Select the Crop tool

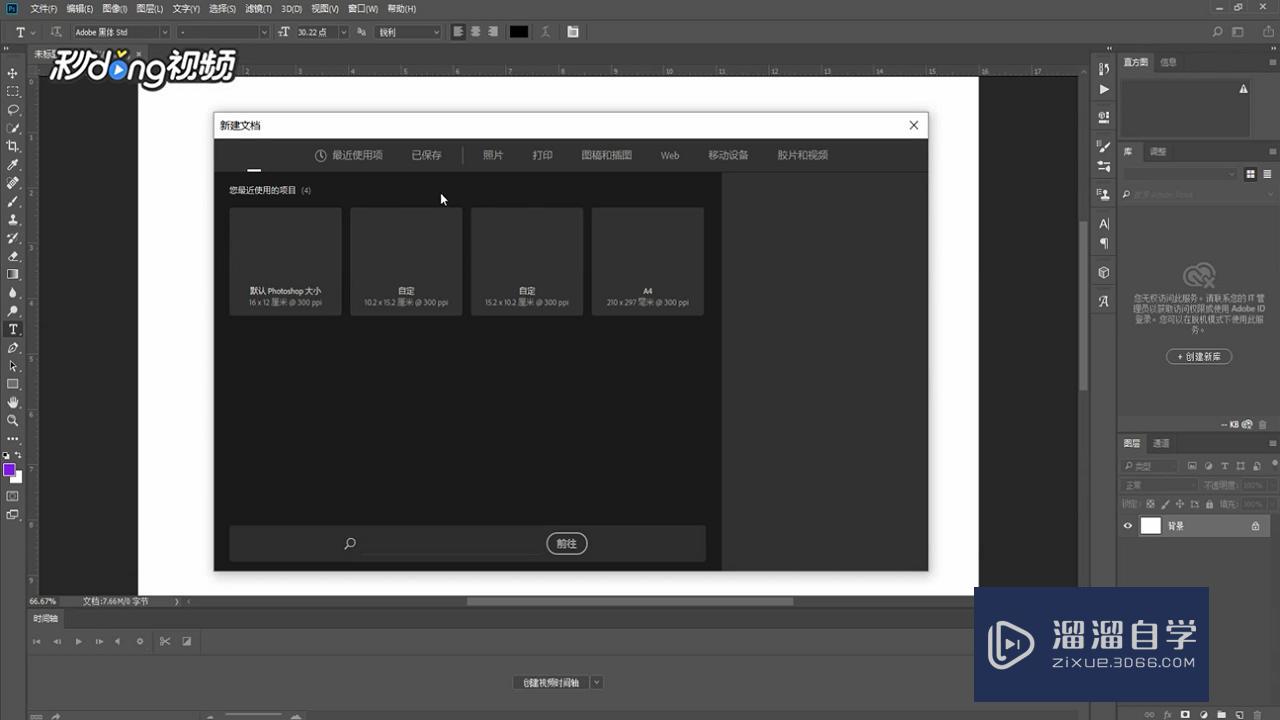[x=13, y=146]
